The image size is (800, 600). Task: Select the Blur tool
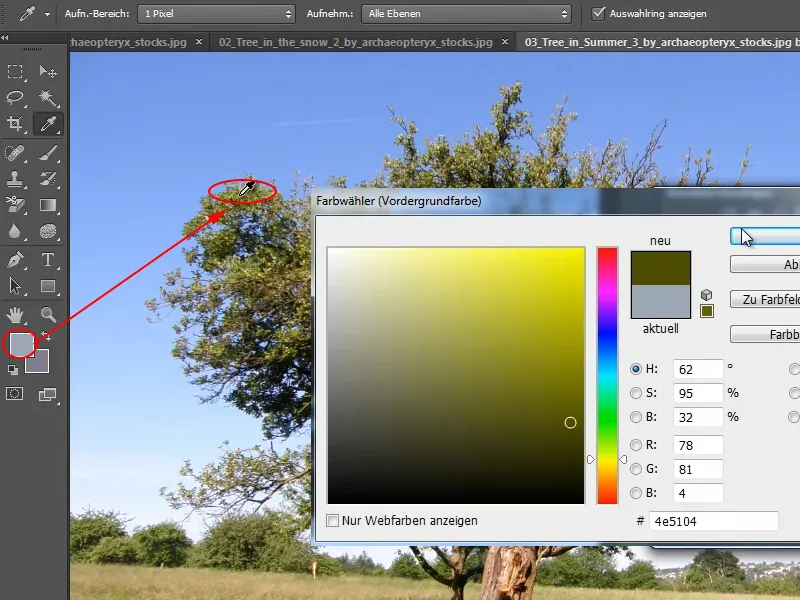click(x=15, y=231)
